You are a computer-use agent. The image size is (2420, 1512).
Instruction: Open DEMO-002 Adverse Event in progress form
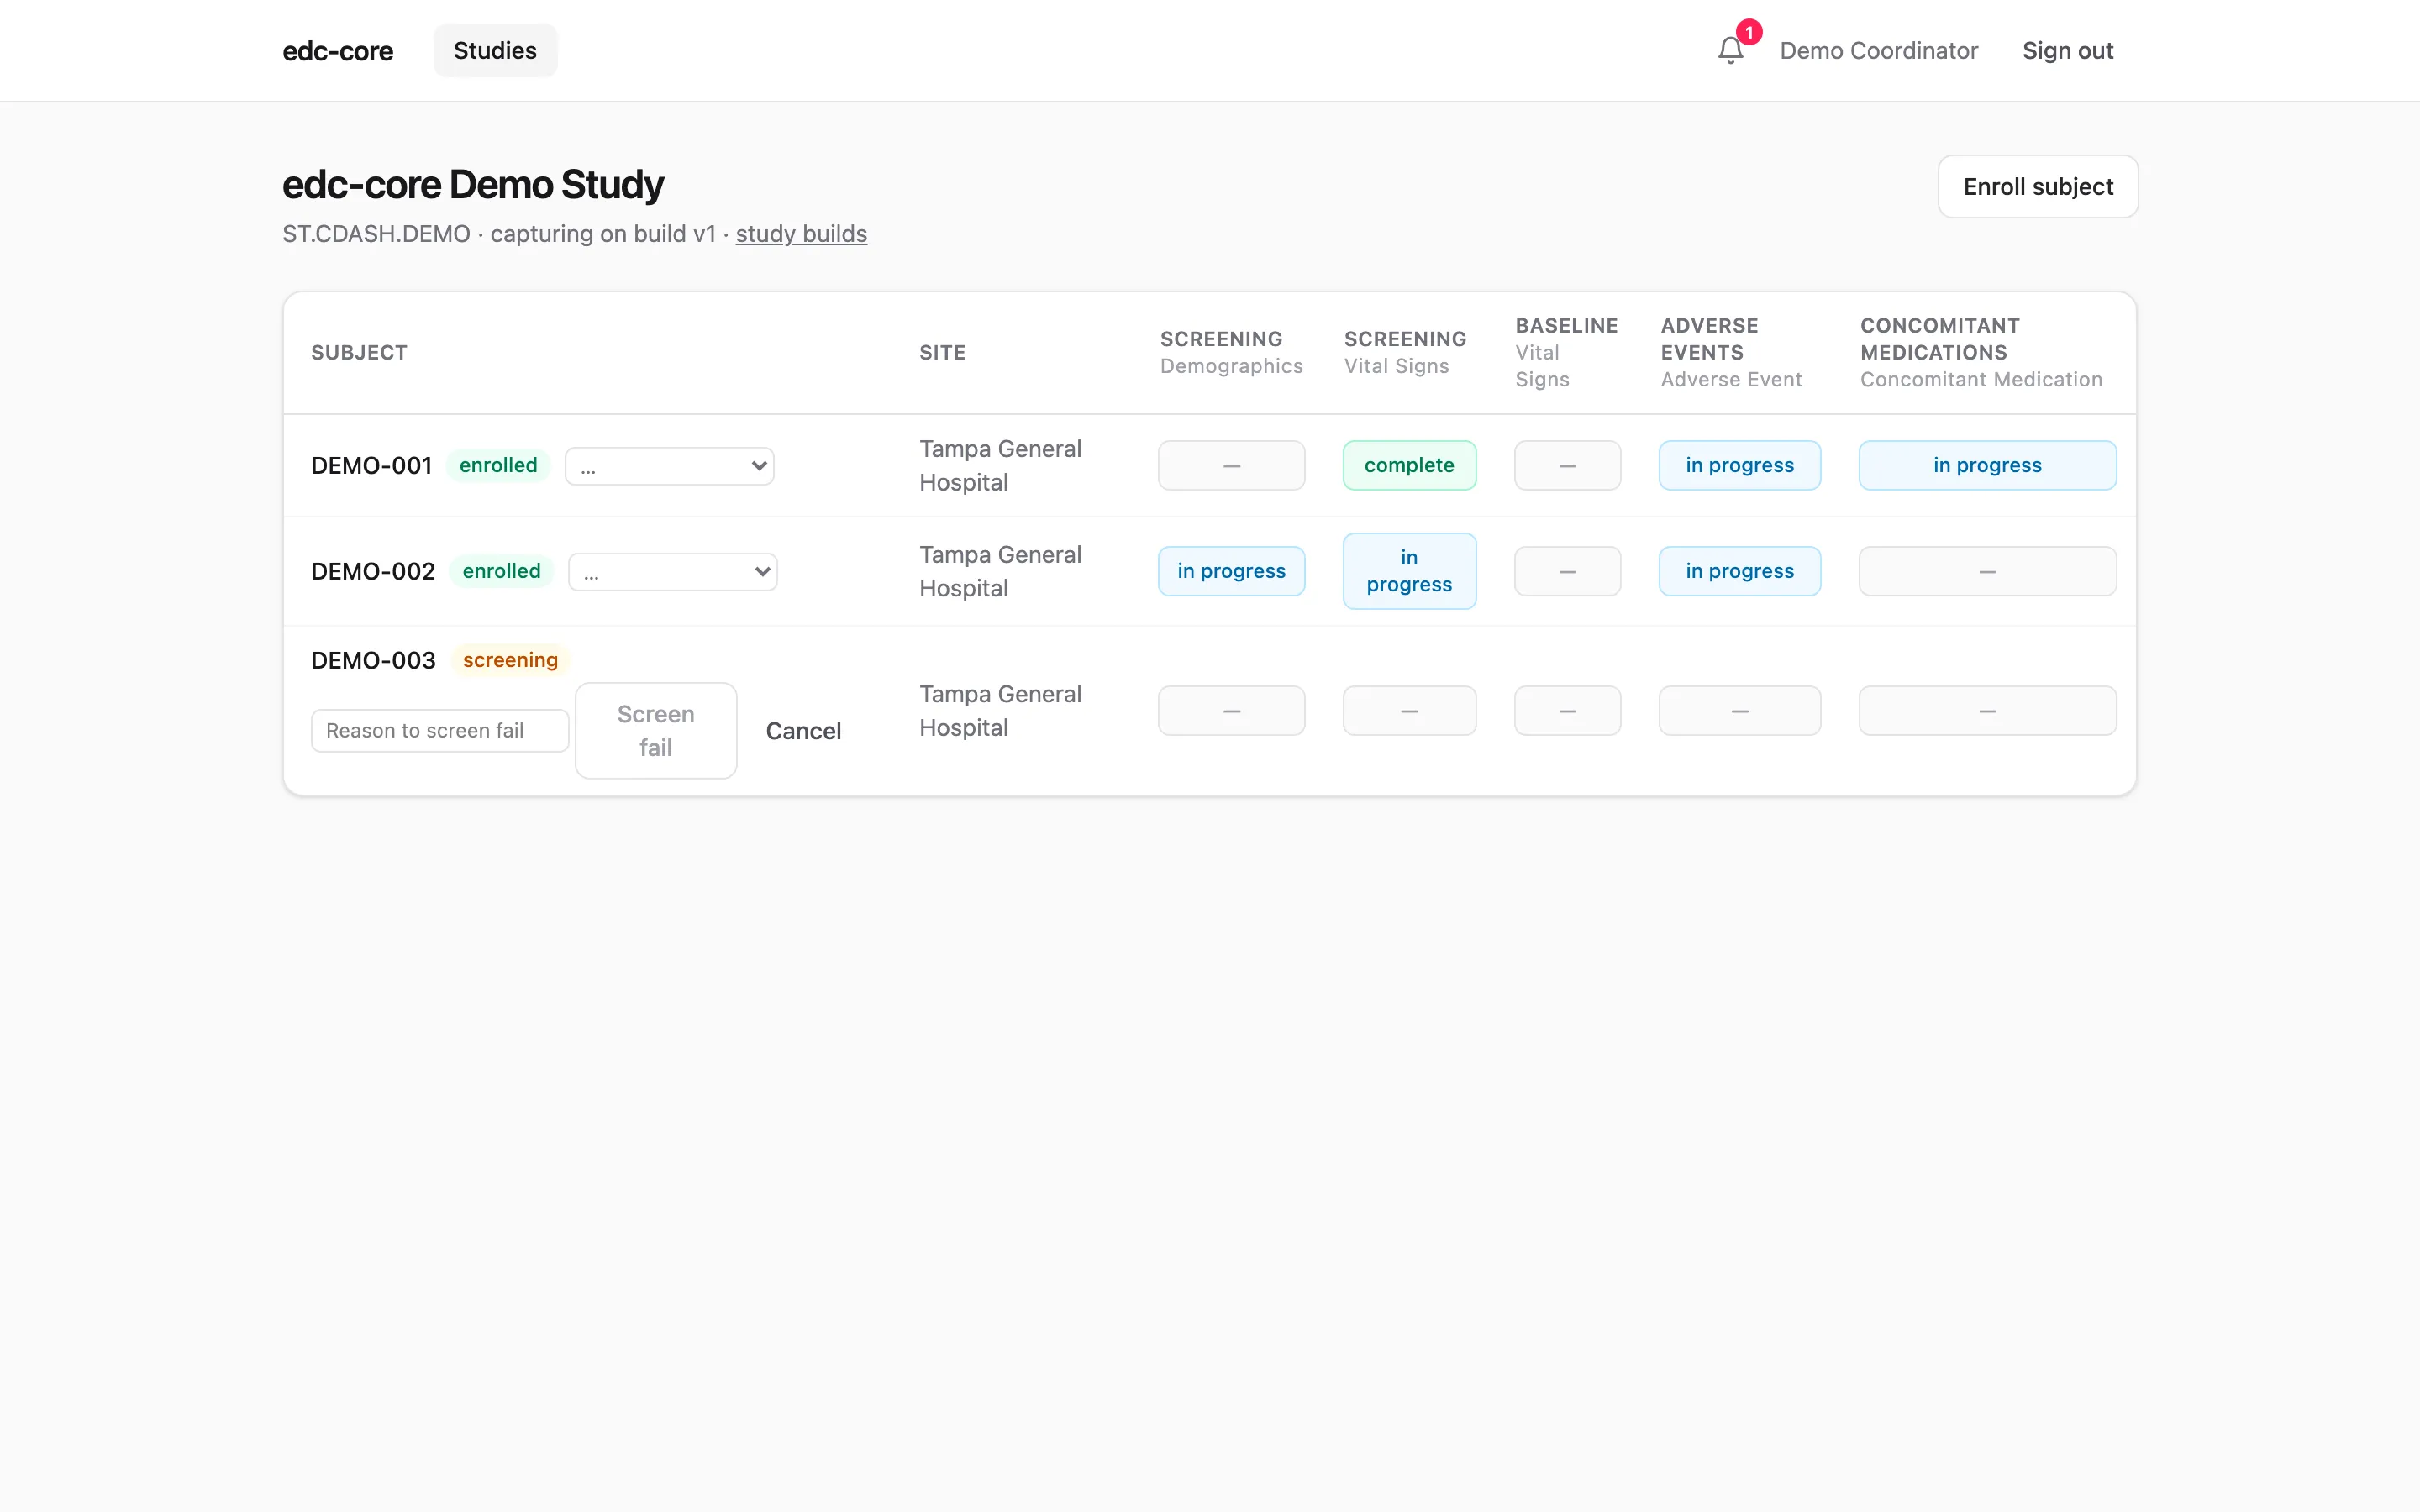pos(1739,572)
